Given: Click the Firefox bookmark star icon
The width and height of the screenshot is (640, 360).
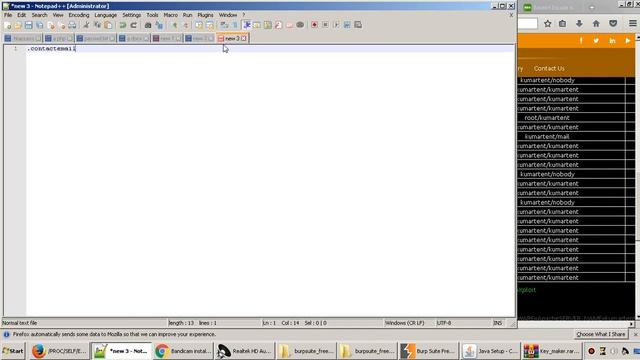Looking at the screenshot, I should (x=548, y=24).
